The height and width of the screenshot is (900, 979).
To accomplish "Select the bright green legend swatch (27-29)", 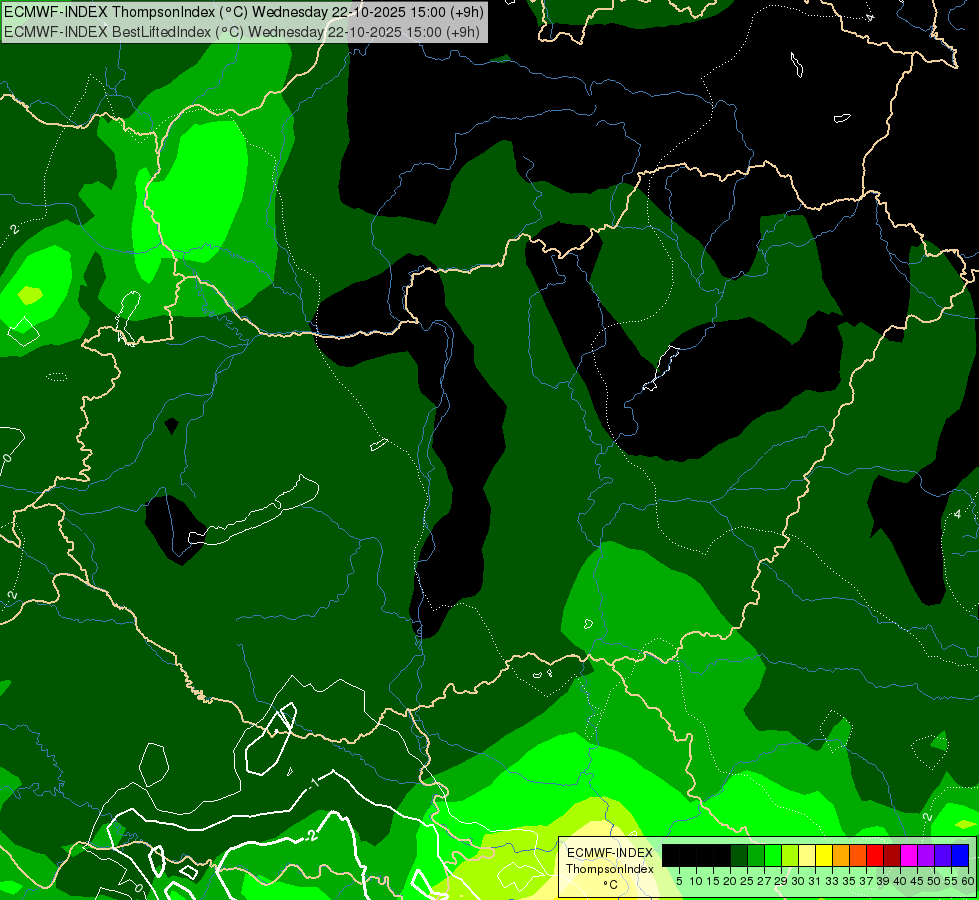I will (773, 855).
